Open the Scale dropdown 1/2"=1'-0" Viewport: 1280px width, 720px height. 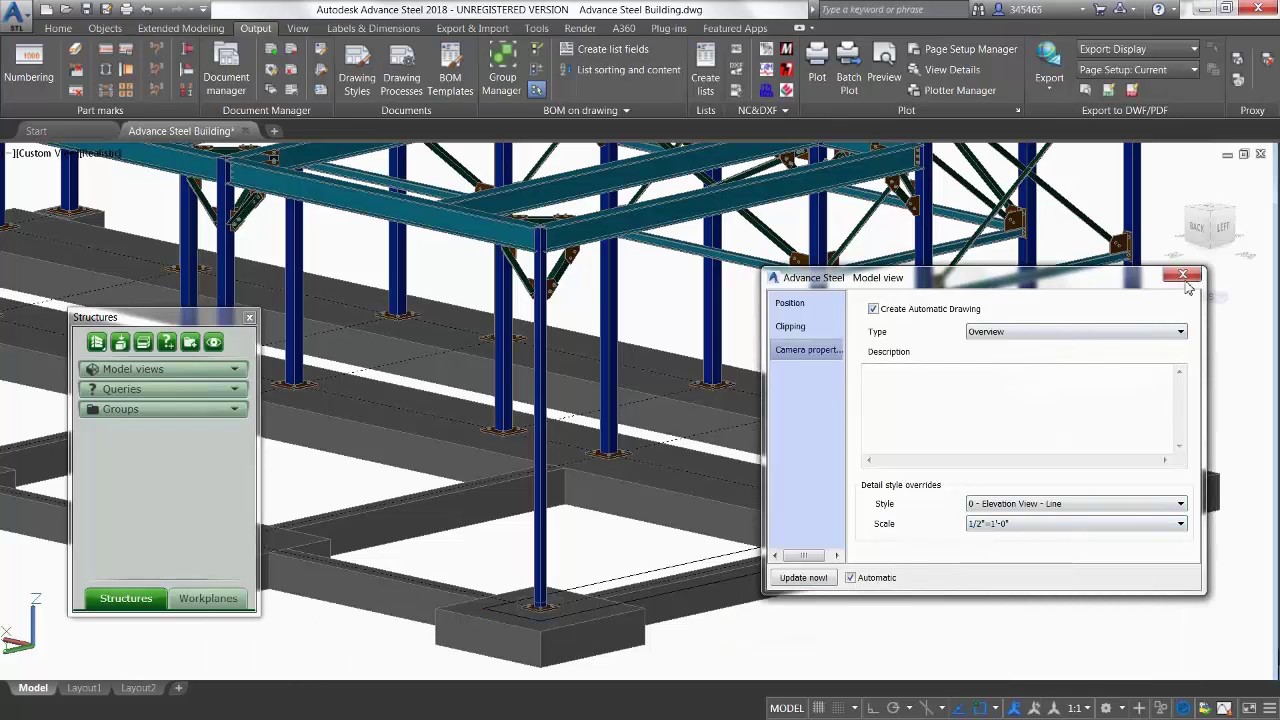tap(1076, 524)
